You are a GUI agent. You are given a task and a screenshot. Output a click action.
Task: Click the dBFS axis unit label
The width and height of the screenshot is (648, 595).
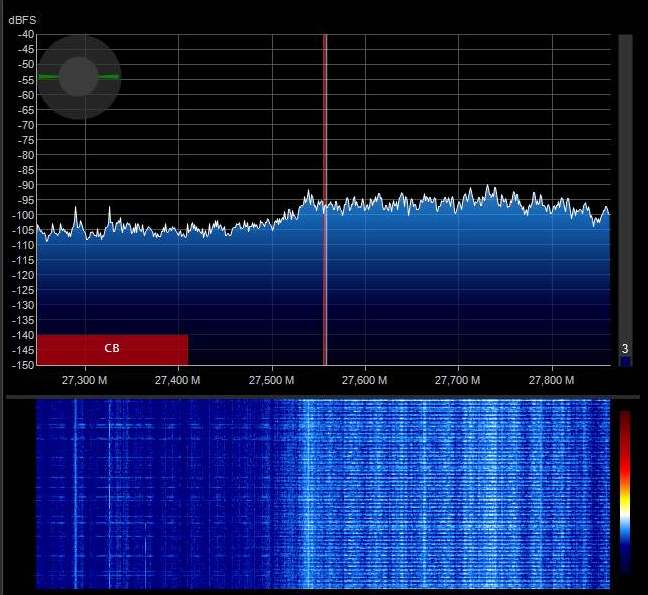pos(22,19)
